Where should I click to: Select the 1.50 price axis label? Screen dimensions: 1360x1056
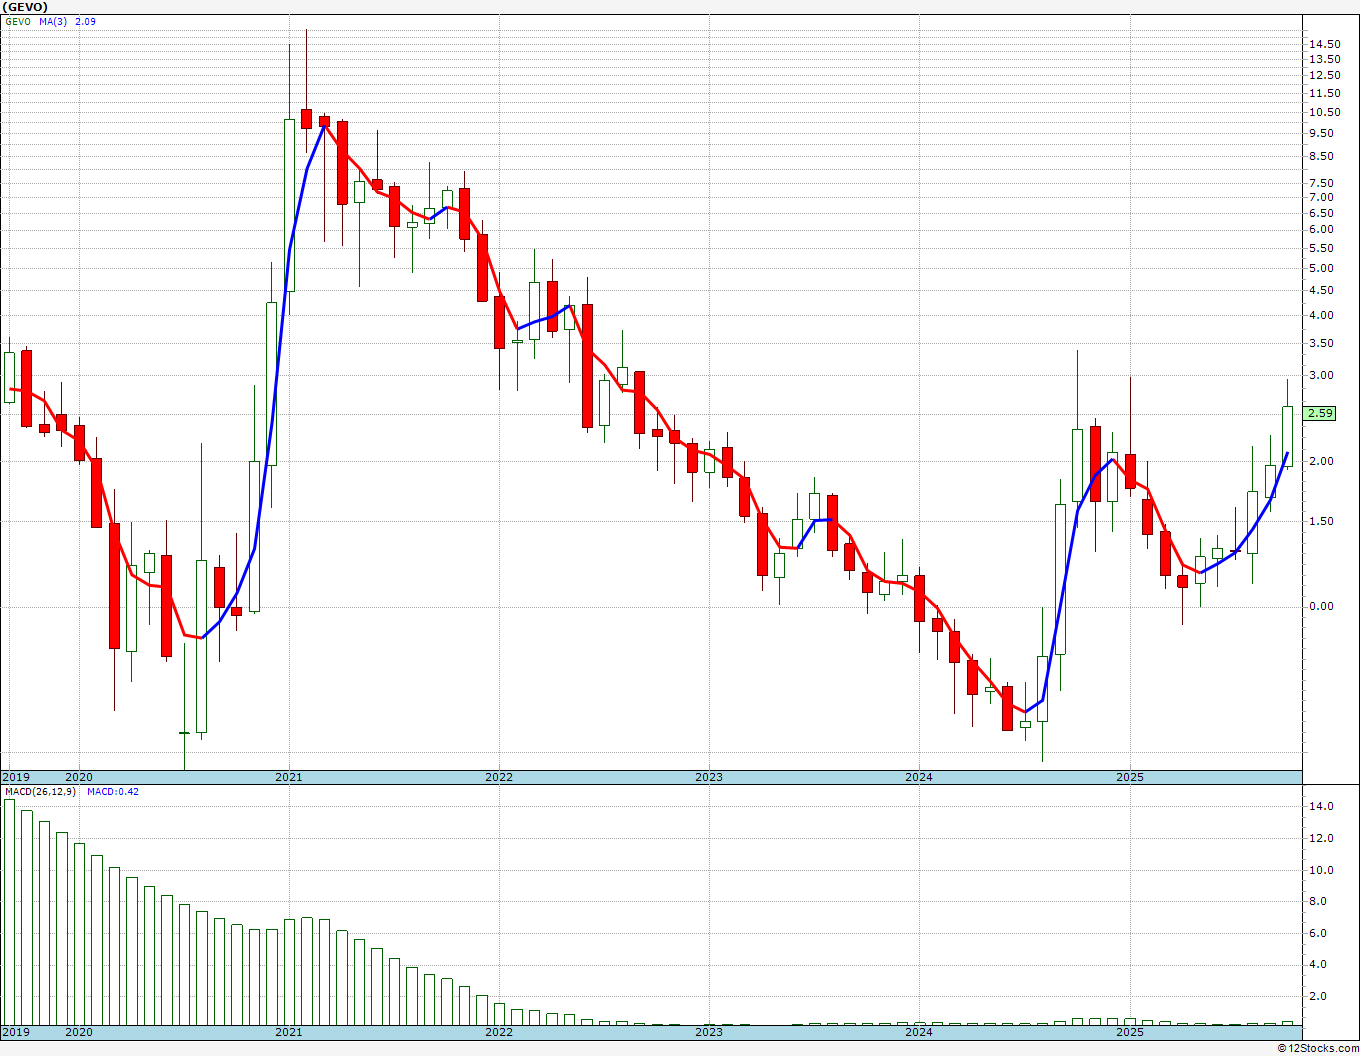pyautogui.click(x=1321, y=521)
